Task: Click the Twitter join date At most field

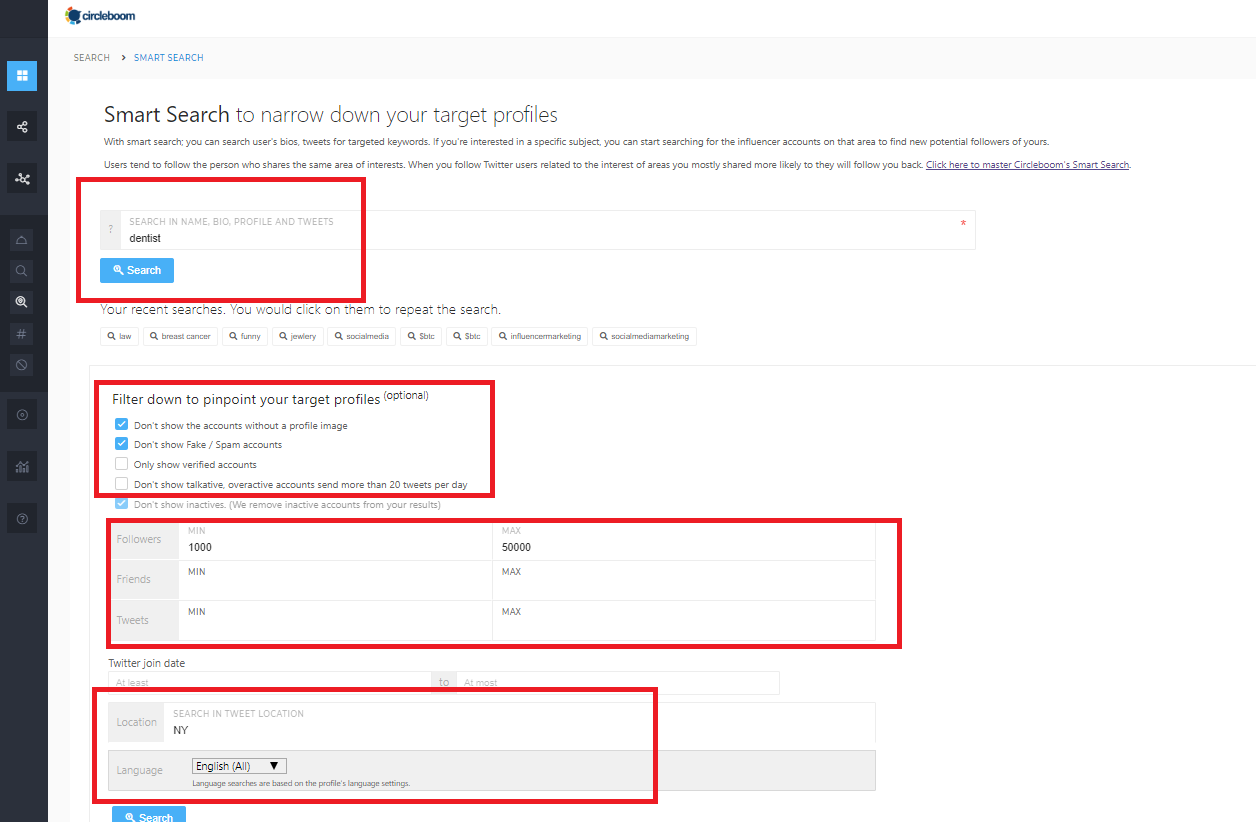Action: tap(617, 682)
